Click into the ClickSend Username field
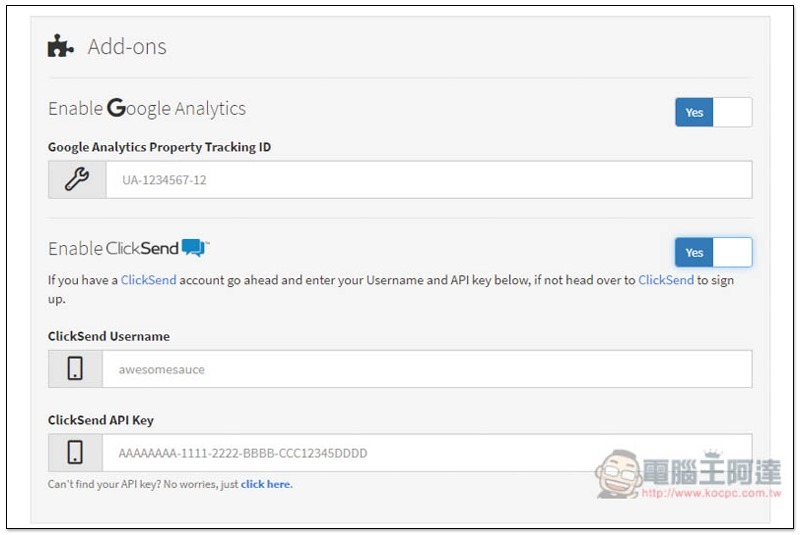This screenshot has width=800, height=535. [x=426, y=369]
